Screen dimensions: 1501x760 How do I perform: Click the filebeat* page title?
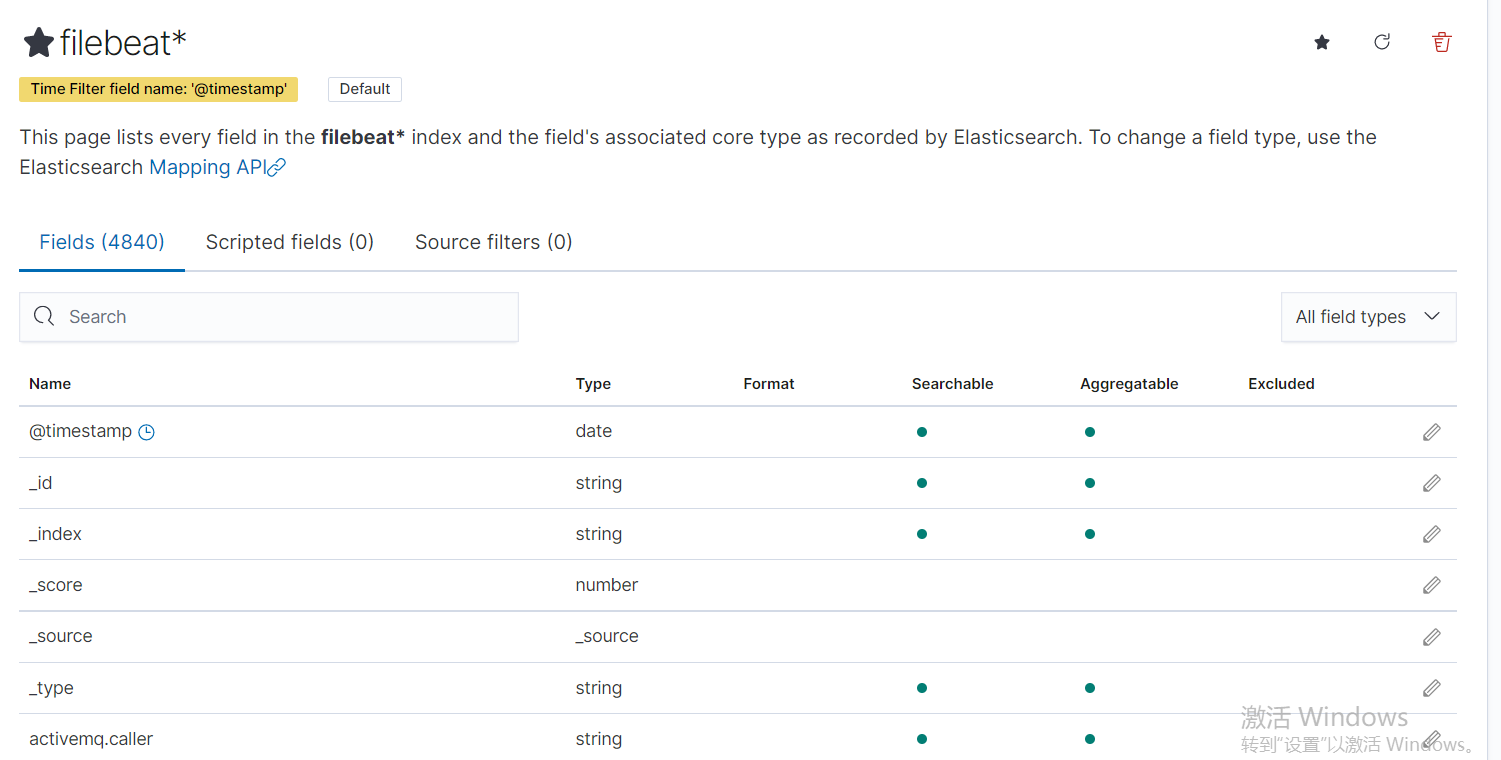coord(123,42)
